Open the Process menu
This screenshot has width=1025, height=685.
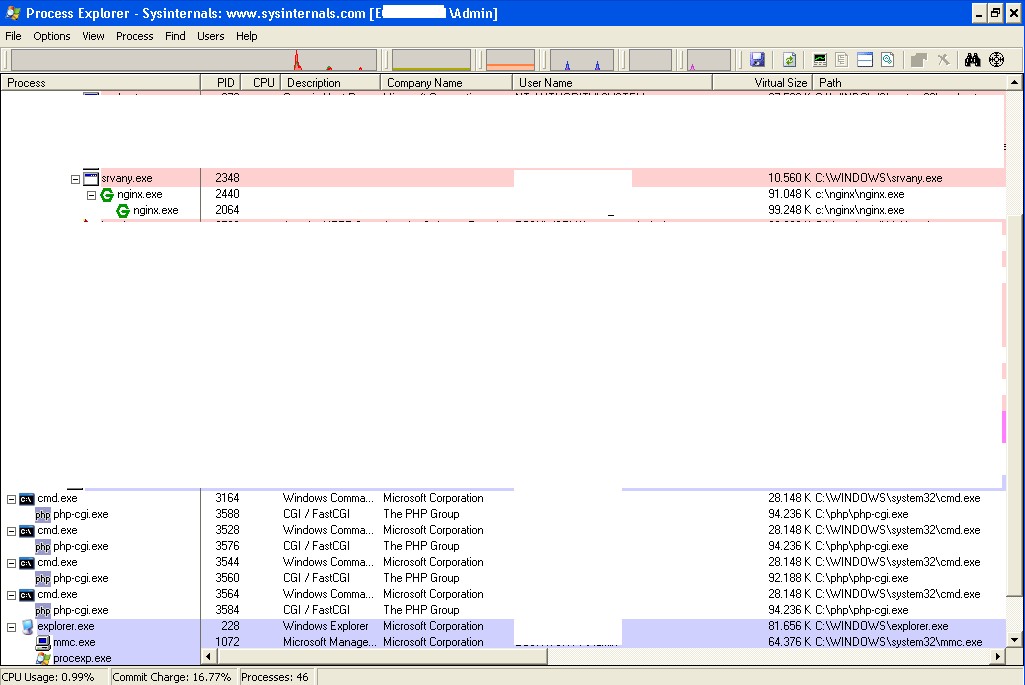pos(135,36)
